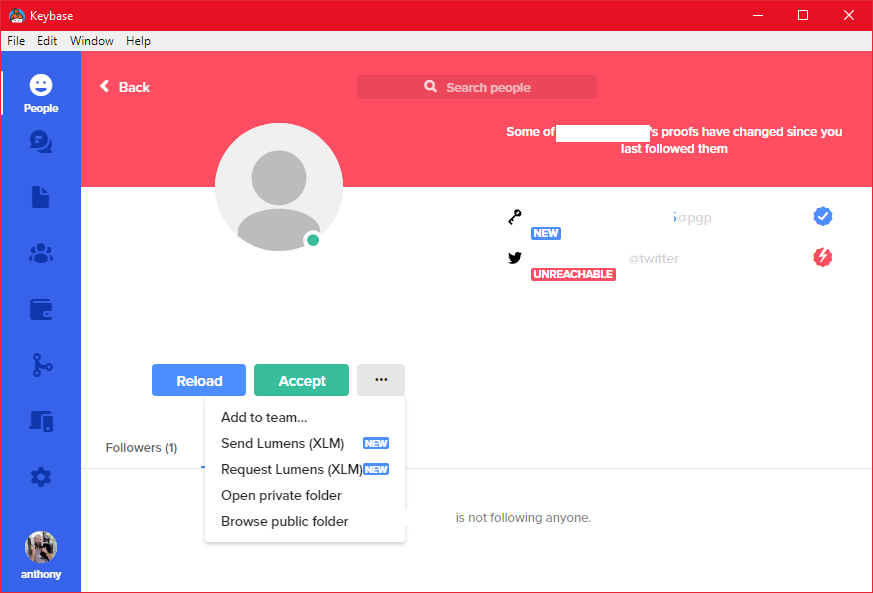Image resolution: width=873 pixels, height=593 pixels.
Task: Open the Settings gear in sidebar
Action: click(x=41, y=477)
